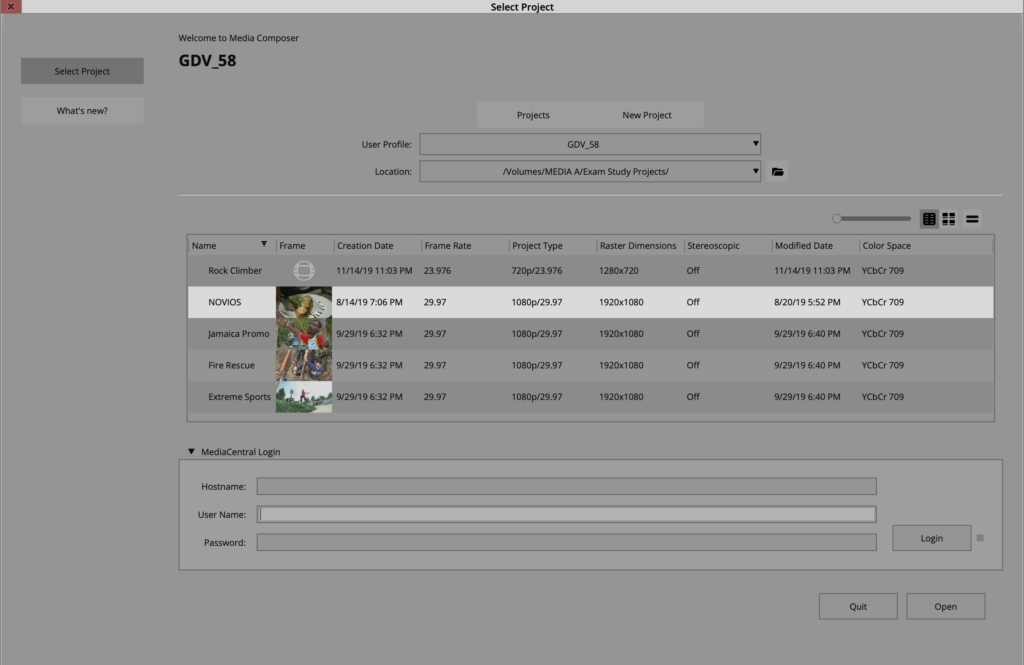Click the Extreme Sports project thumbnail
The width and height of the screenshot is (1024, 665).
pos(303,396)
